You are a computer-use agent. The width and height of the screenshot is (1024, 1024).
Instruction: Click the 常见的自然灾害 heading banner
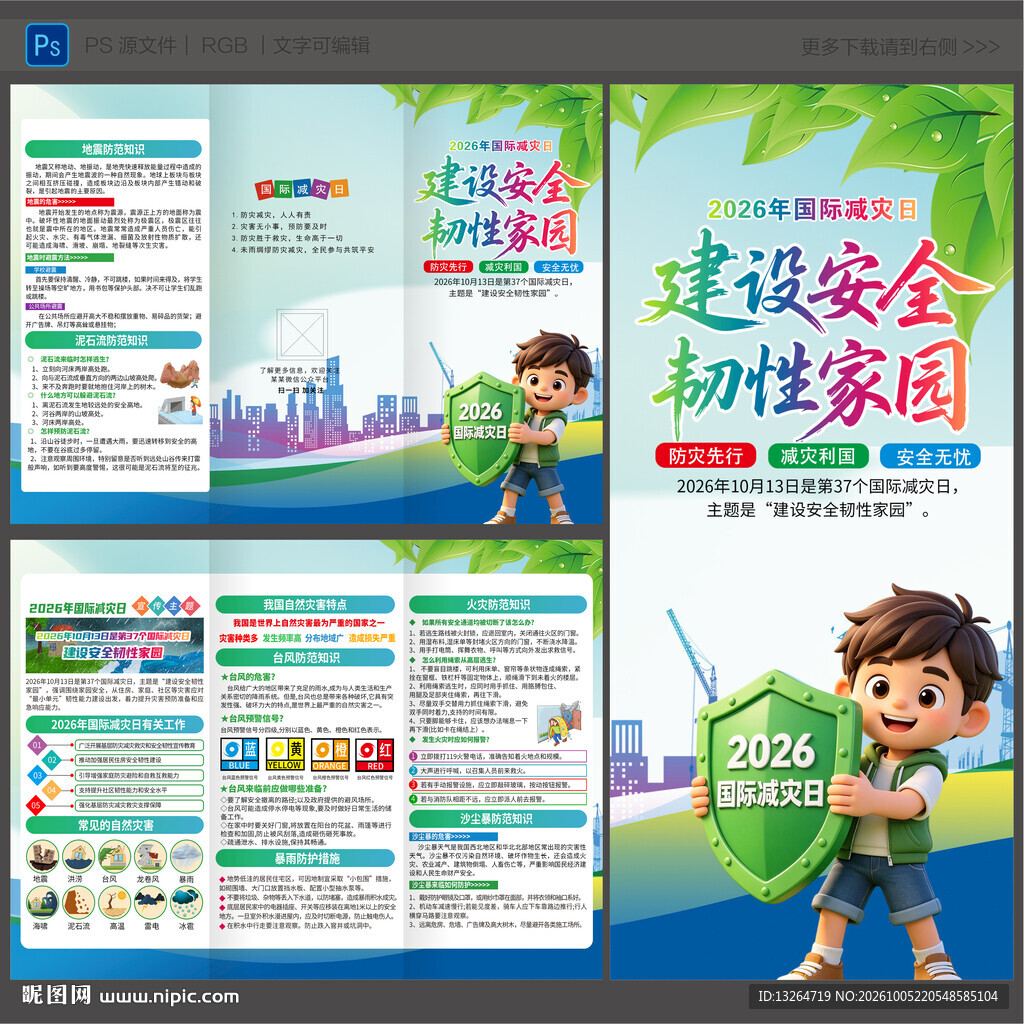click(x=115, y=825)
